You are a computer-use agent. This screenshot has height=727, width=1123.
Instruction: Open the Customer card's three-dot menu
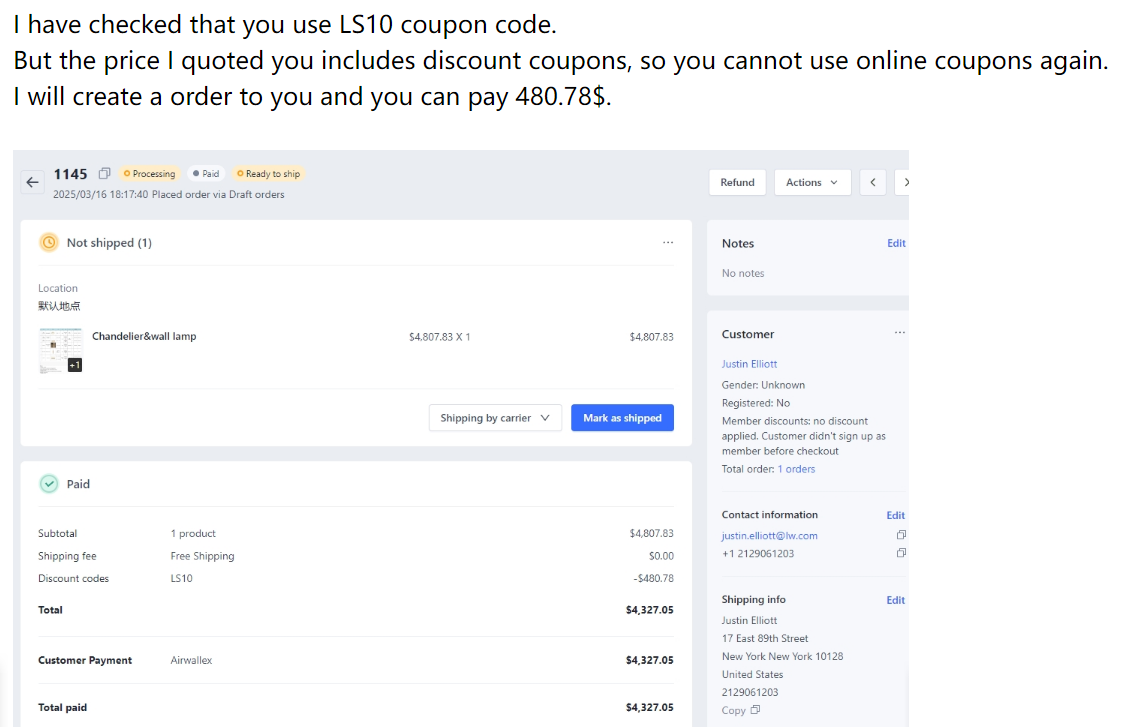[900, 333]
